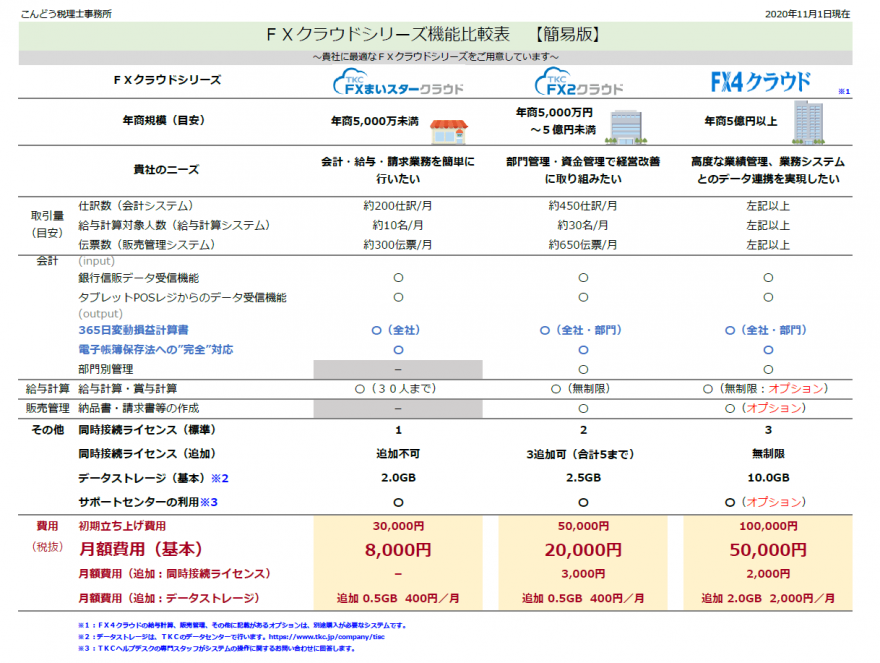Click the license add-on fee 2,000円

click(768, 574)
